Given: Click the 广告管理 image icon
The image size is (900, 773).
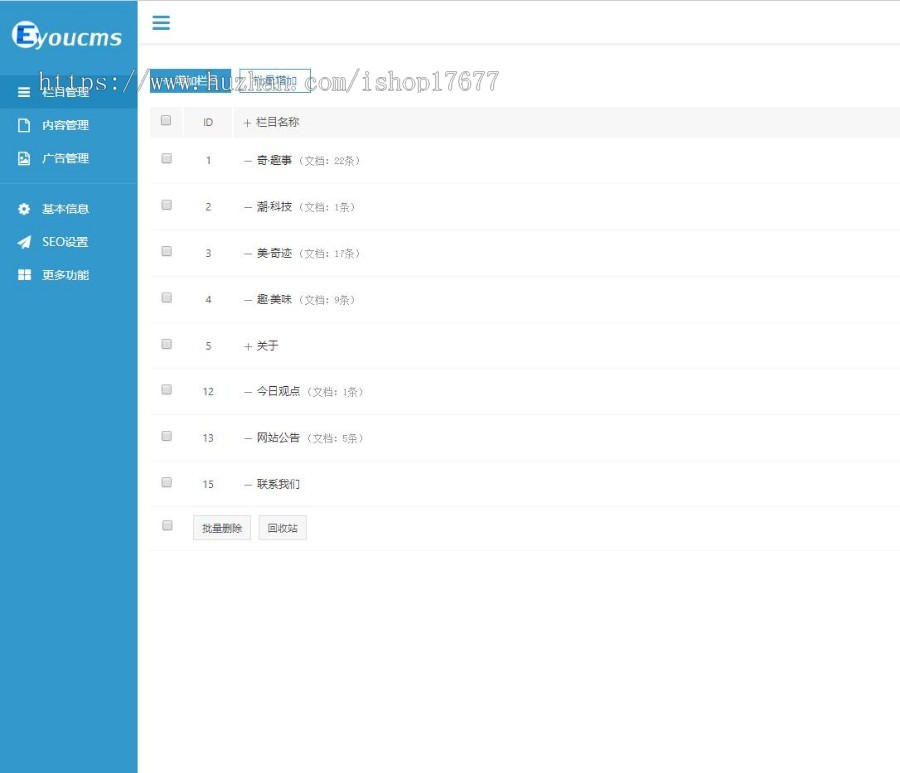Looking at the screenshot, I should [x=24, y=158].
